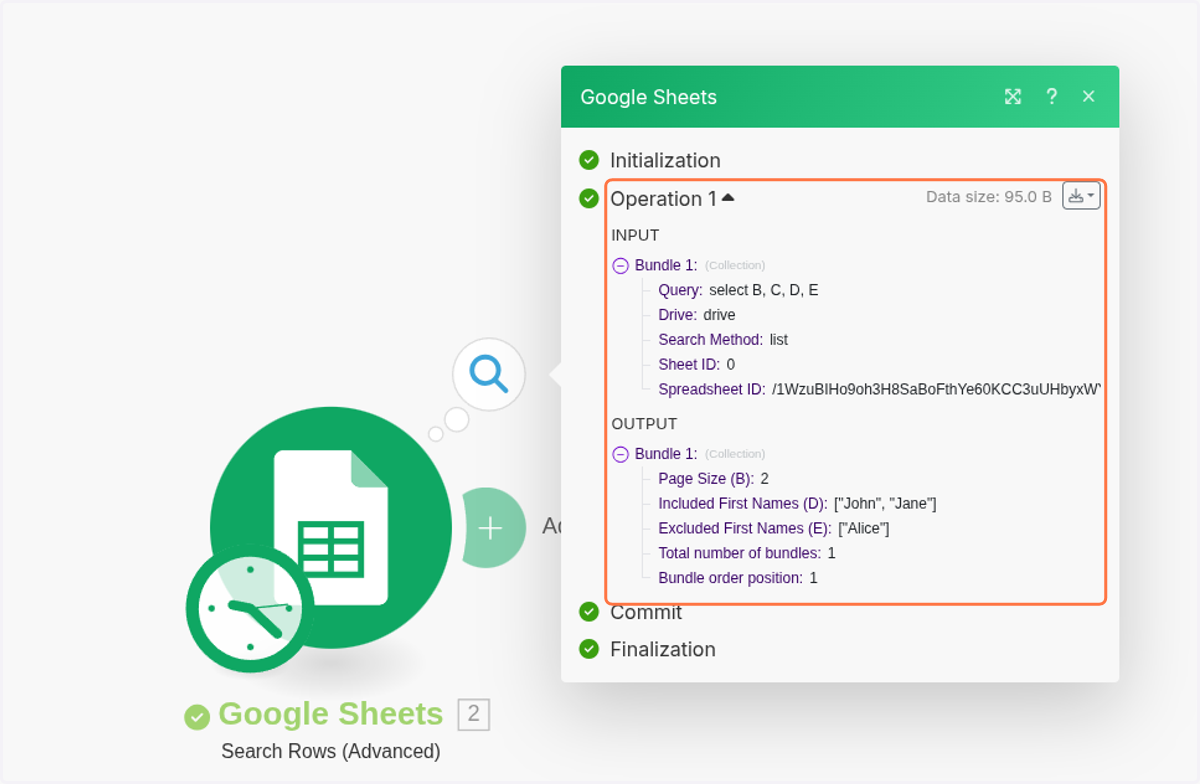Click the clock schedule icon
The width and height of the screenshot is (1200, 784).
point(250,609)
